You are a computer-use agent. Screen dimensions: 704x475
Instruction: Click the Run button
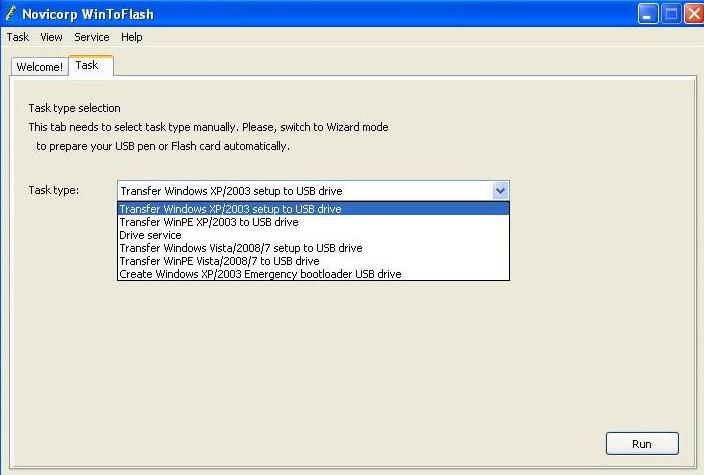click(642, 444)
